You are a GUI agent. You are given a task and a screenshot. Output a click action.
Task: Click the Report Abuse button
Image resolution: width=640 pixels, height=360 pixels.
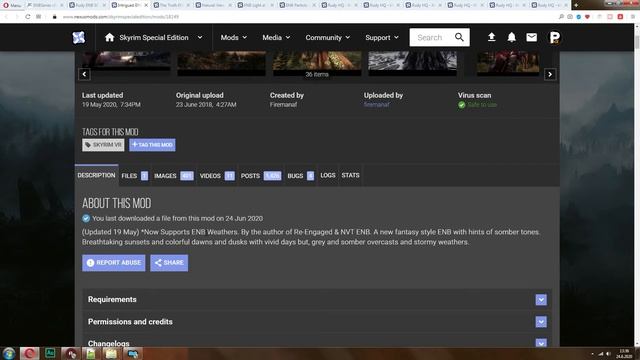113,263
